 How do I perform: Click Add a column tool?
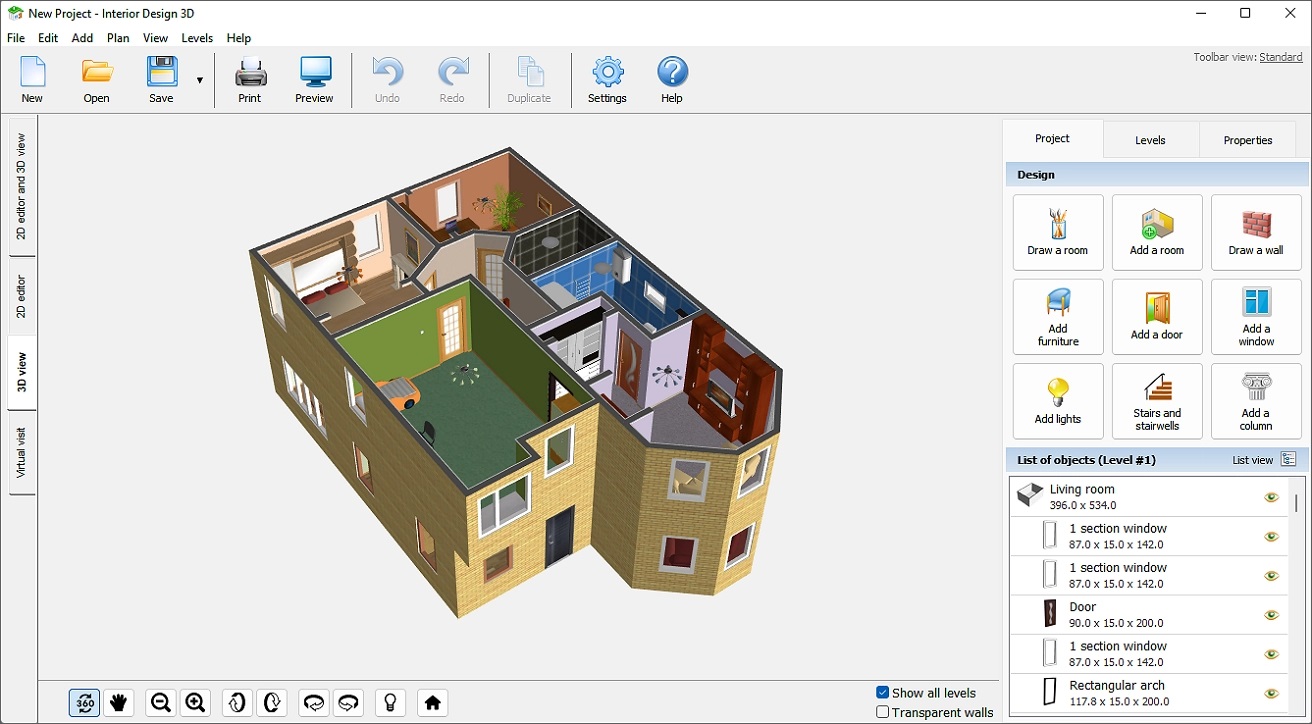pyautogui.click(x=1256, y=401)
